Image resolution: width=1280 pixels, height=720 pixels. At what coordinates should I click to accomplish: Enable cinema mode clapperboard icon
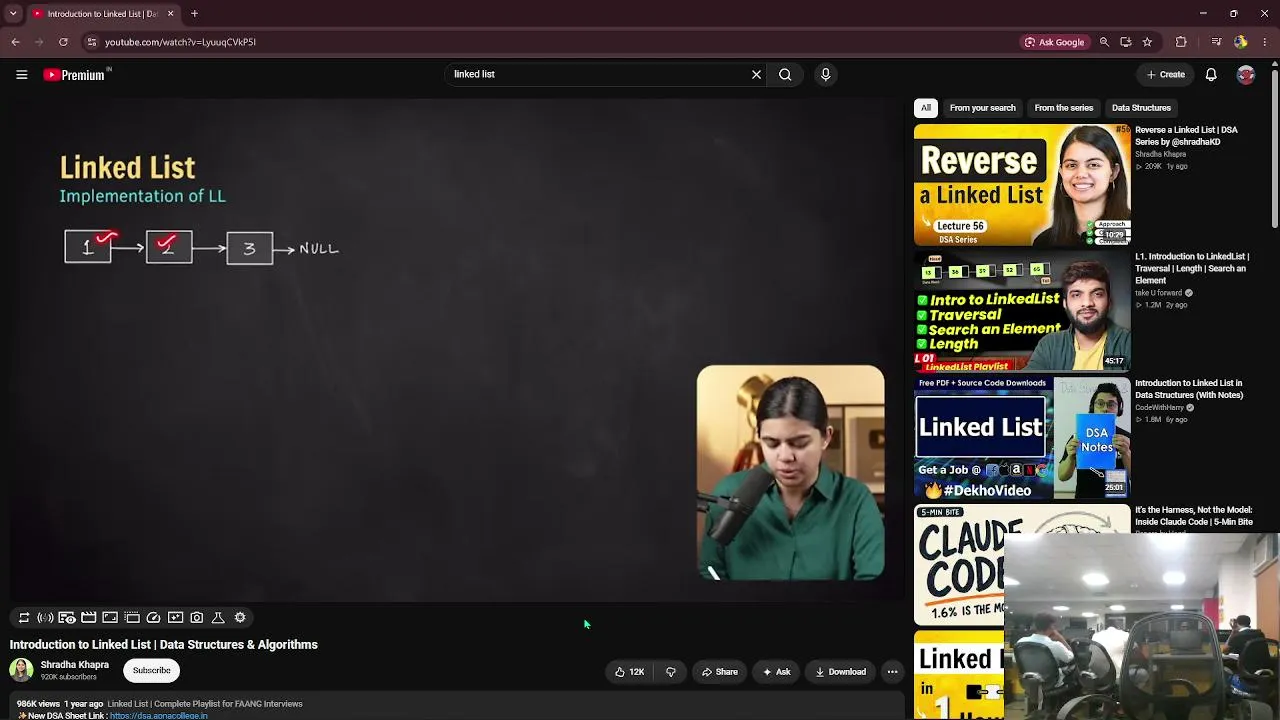(89, 618)
